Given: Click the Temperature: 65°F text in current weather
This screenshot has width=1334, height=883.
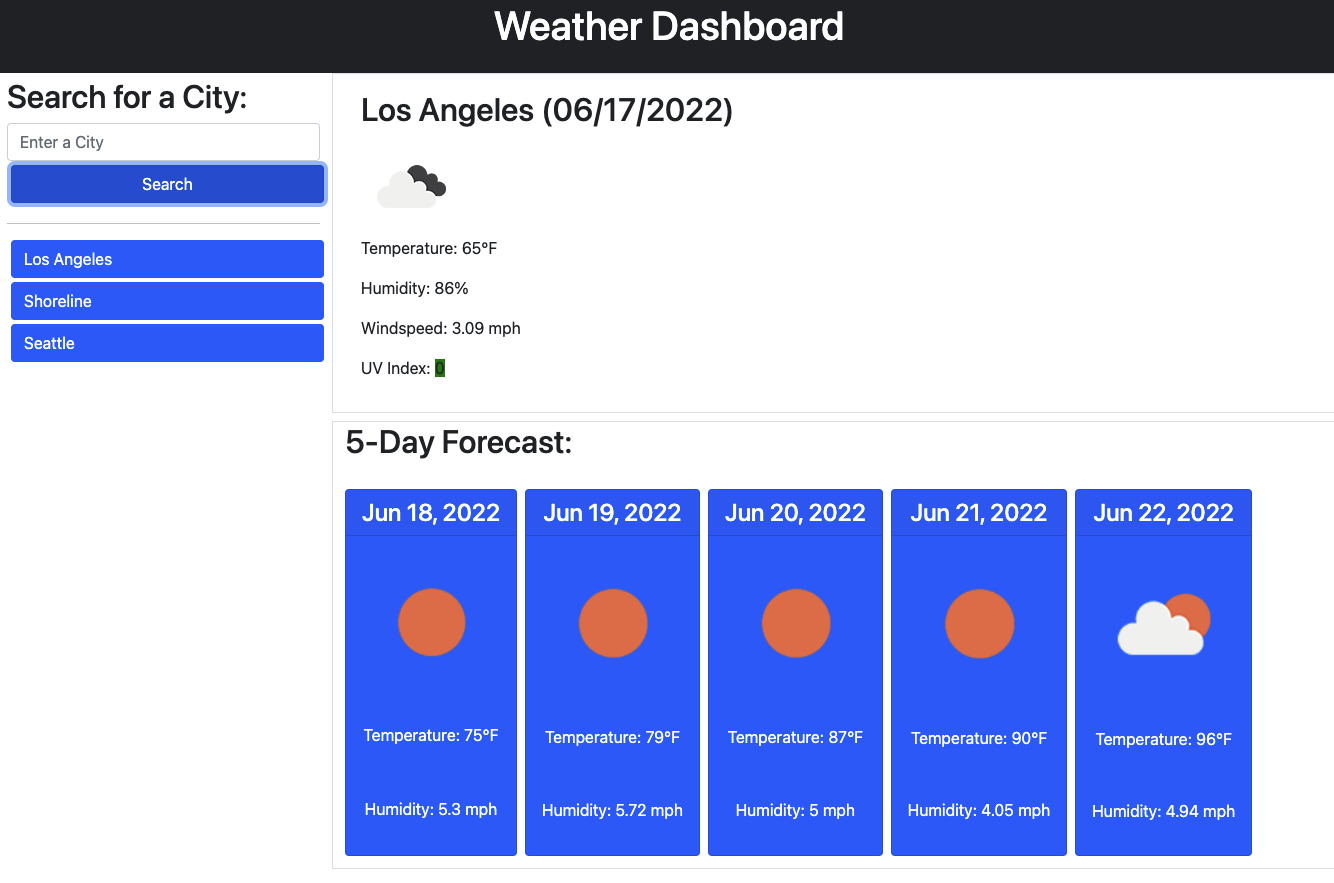Looking at the screenshot, I should [x=429, y=248].
